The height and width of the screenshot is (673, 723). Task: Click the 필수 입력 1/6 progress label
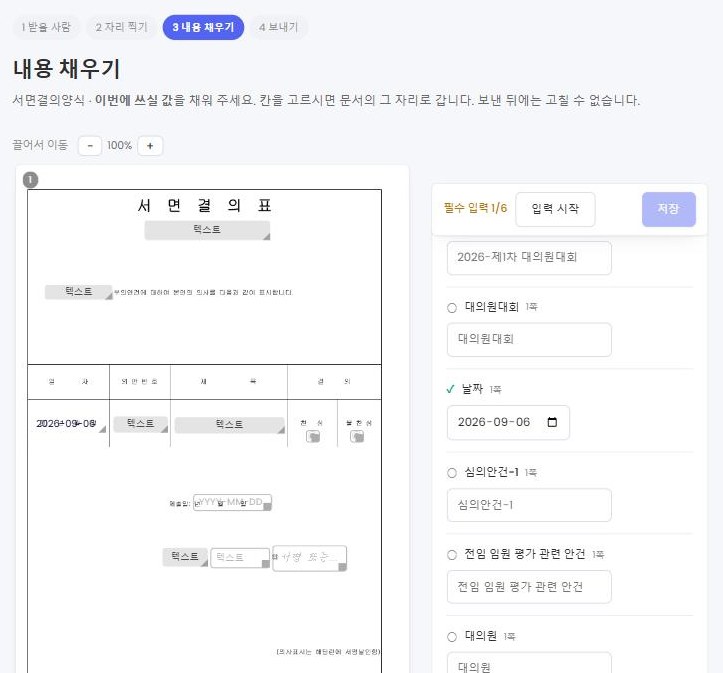point(475,208)
